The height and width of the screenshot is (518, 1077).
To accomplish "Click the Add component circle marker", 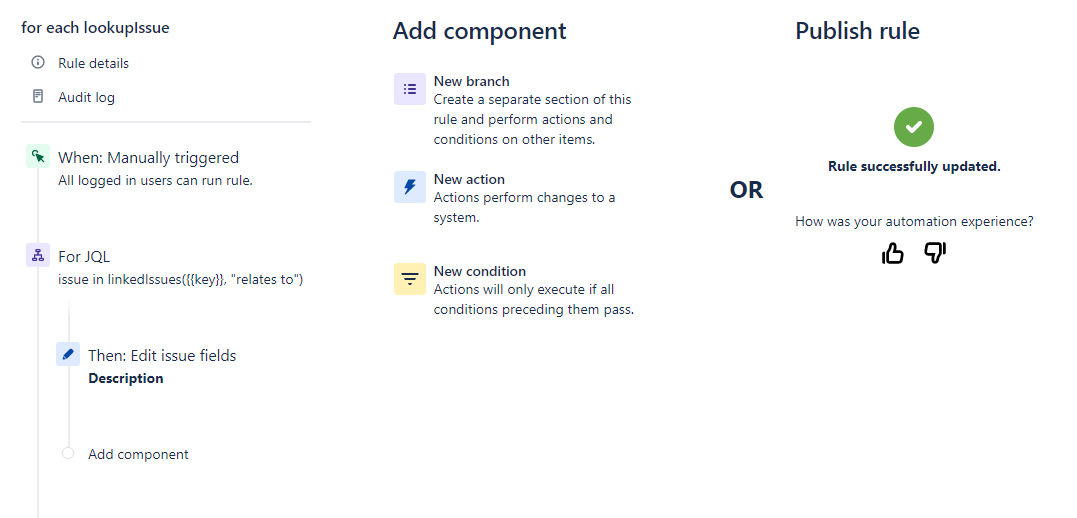I will click(67, 453).
